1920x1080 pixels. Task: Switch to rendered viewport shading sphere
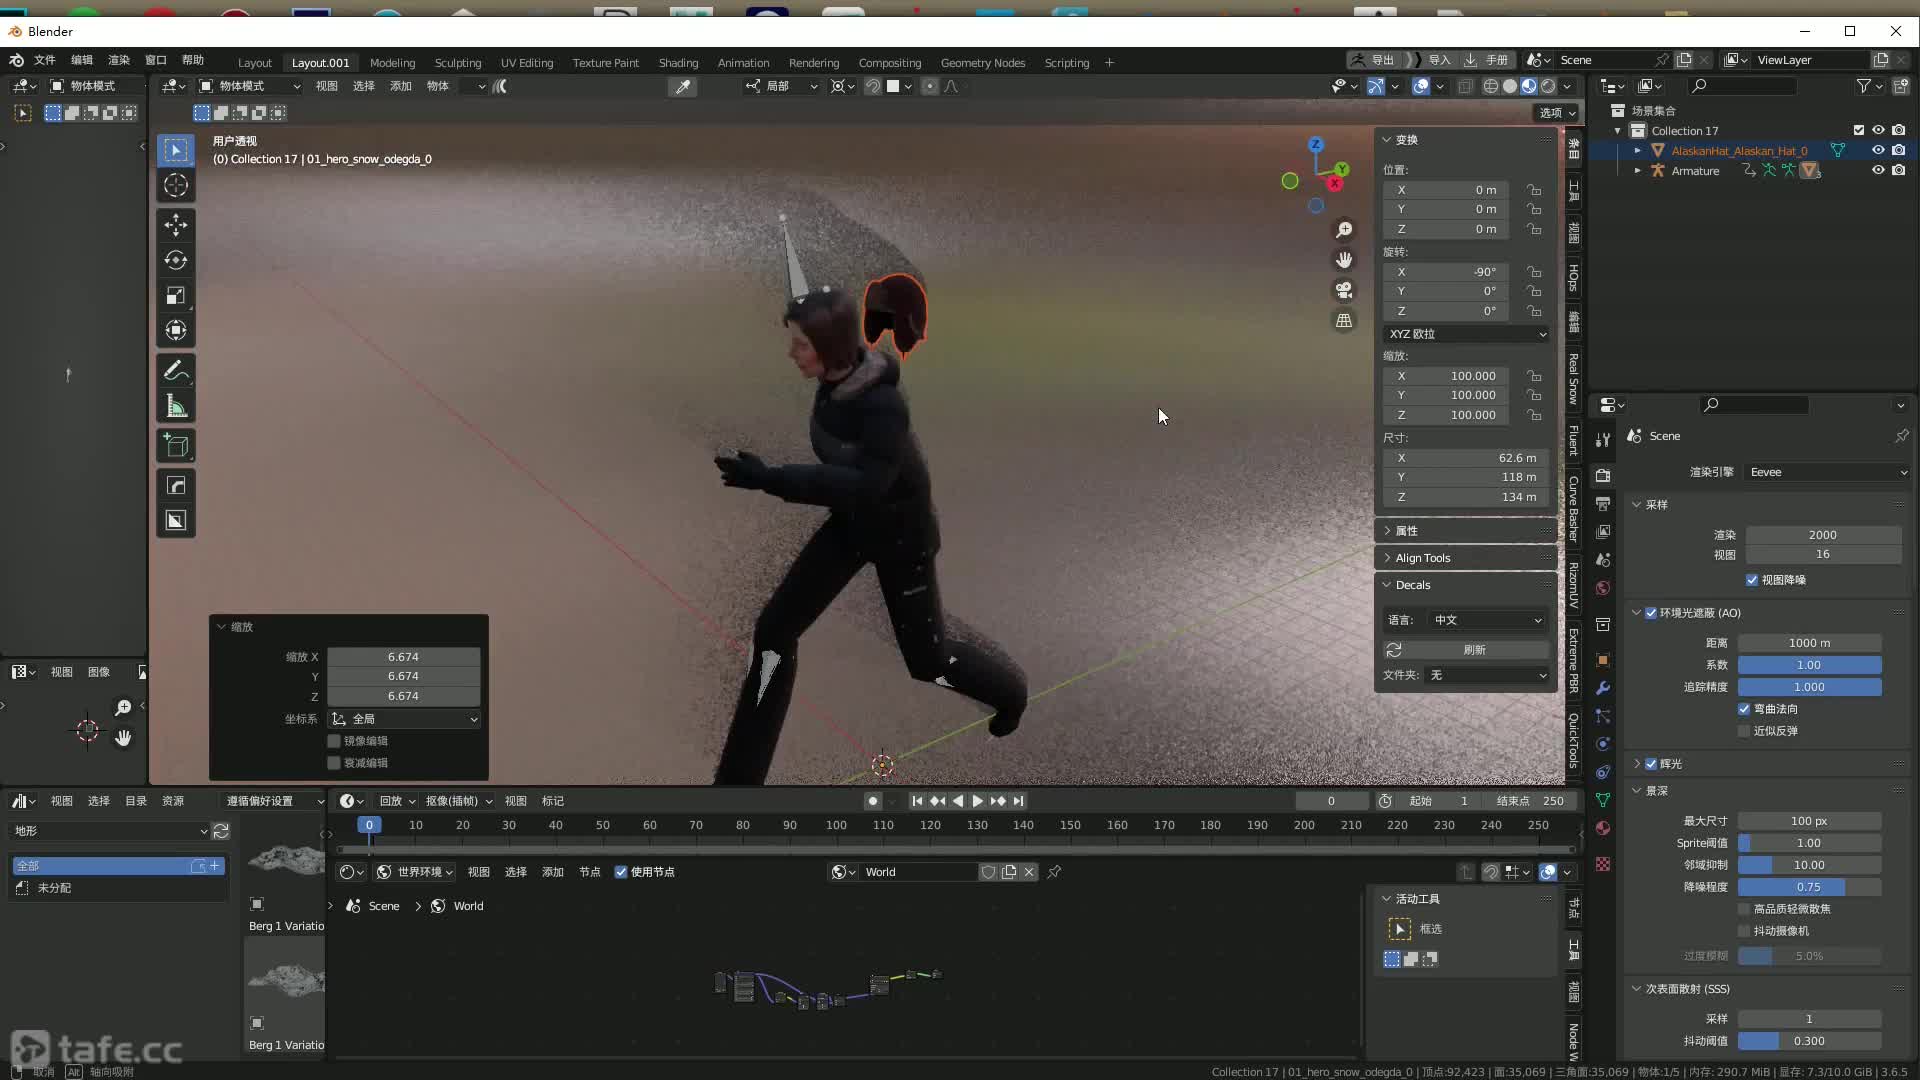(1548, 86)
